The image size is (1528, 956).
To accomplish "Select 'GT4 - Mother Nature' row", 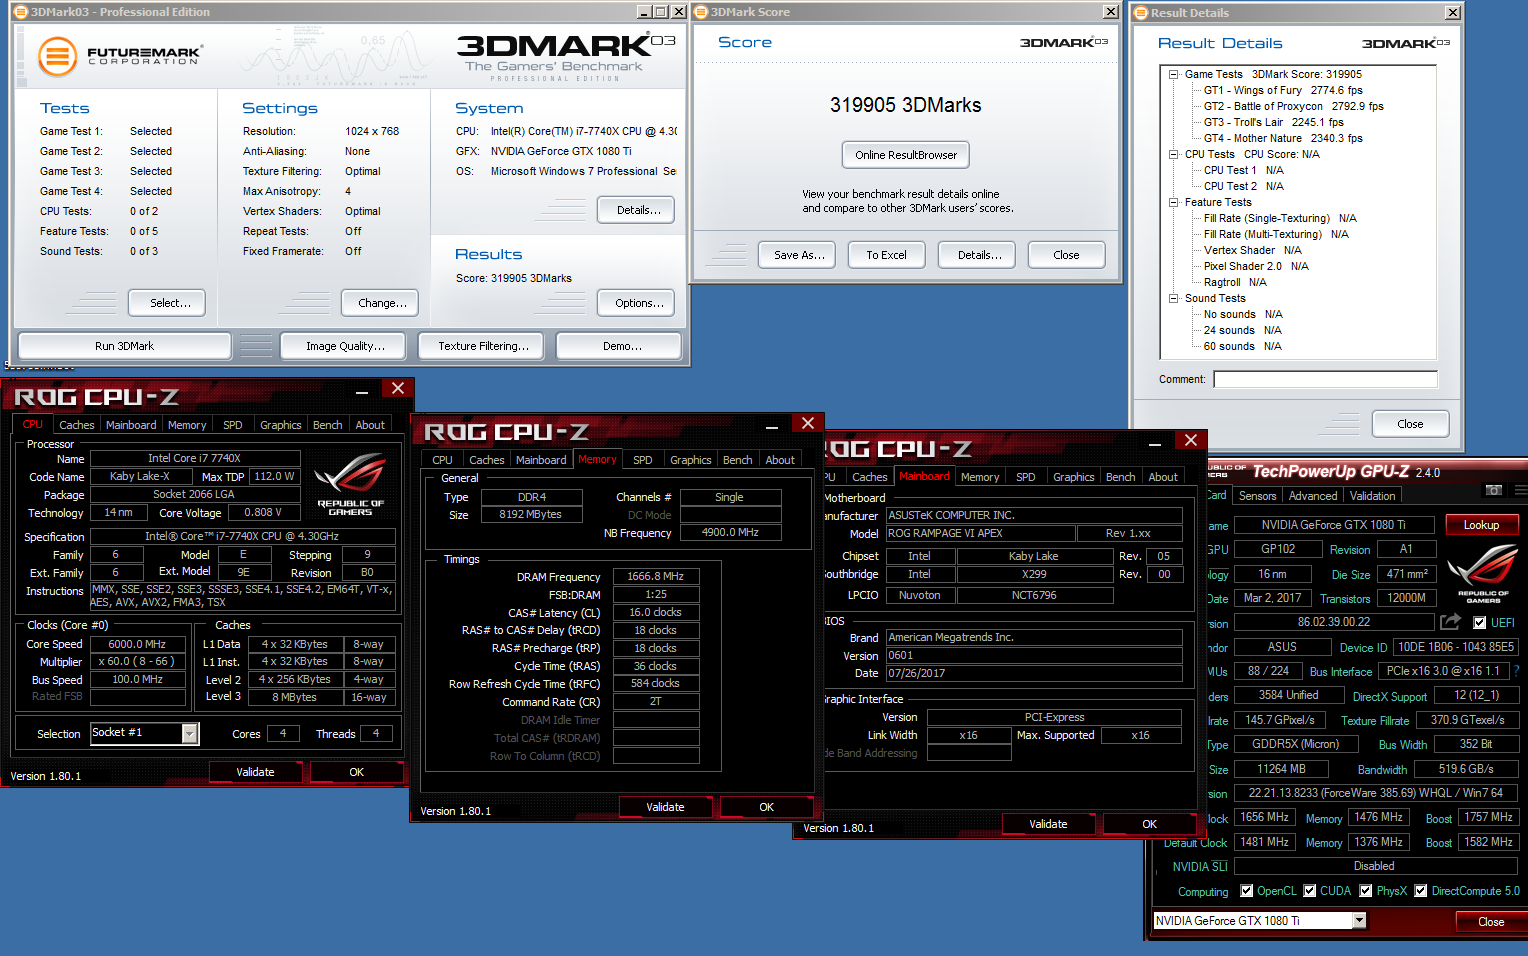I will [1283, 138].
